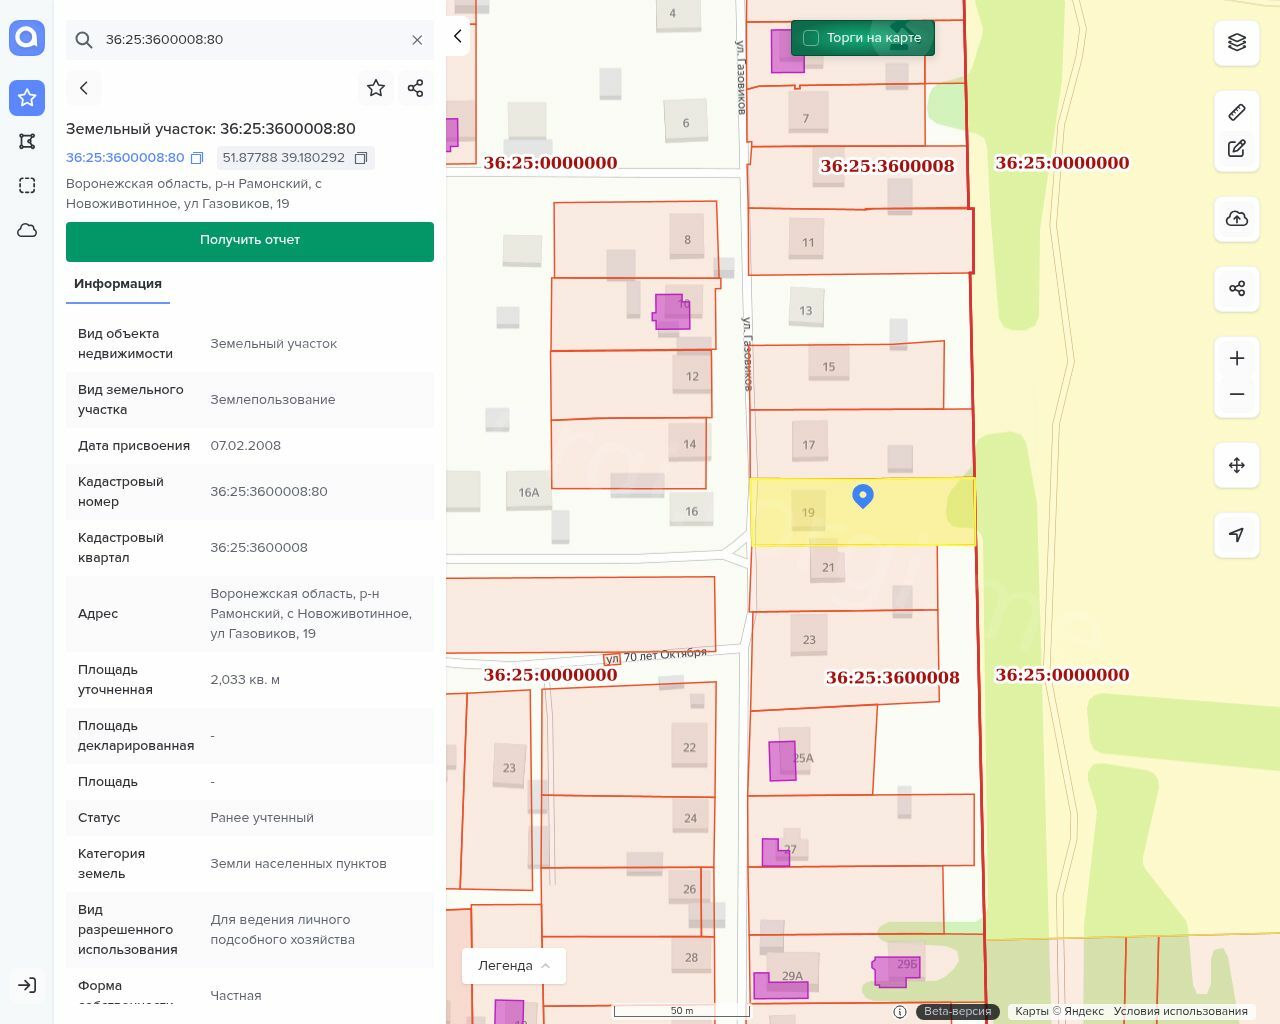1280x1024 pixels.
Task: Click the Получить отчет button
Action: [x=250, y=241]
